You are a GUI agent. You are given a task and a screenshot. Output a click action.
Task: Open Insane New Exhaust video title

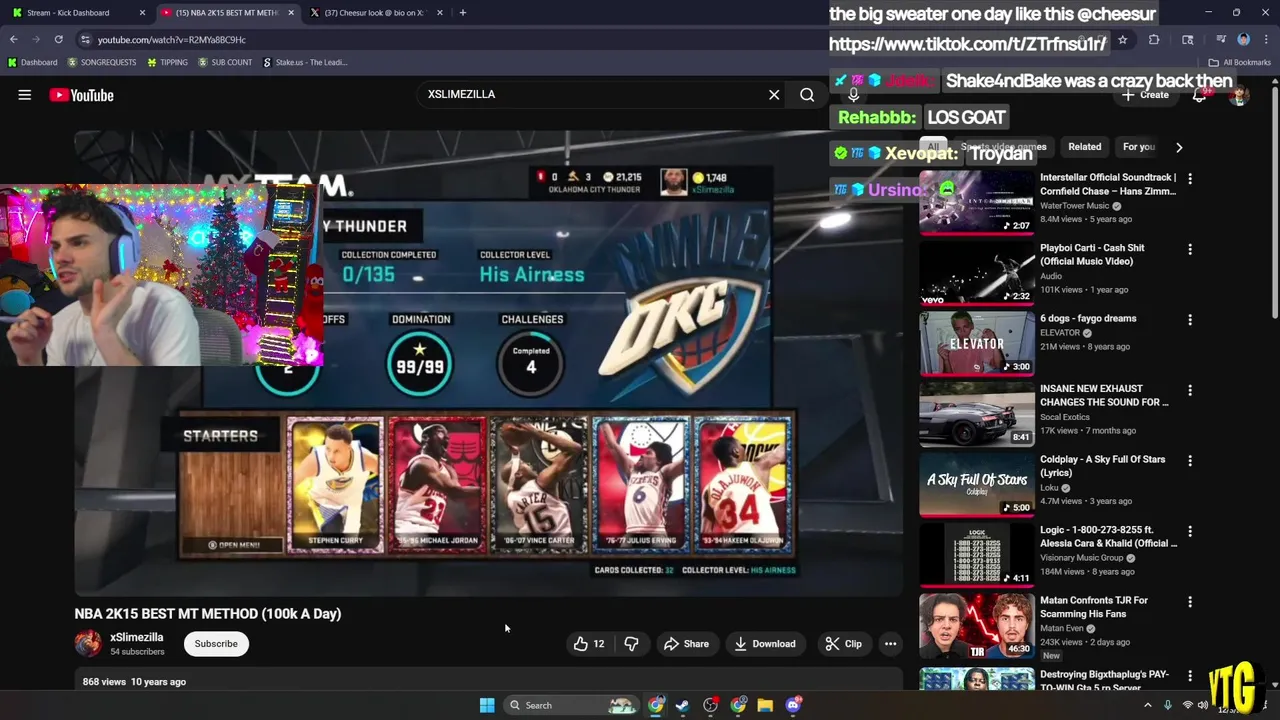point(1104,395)
